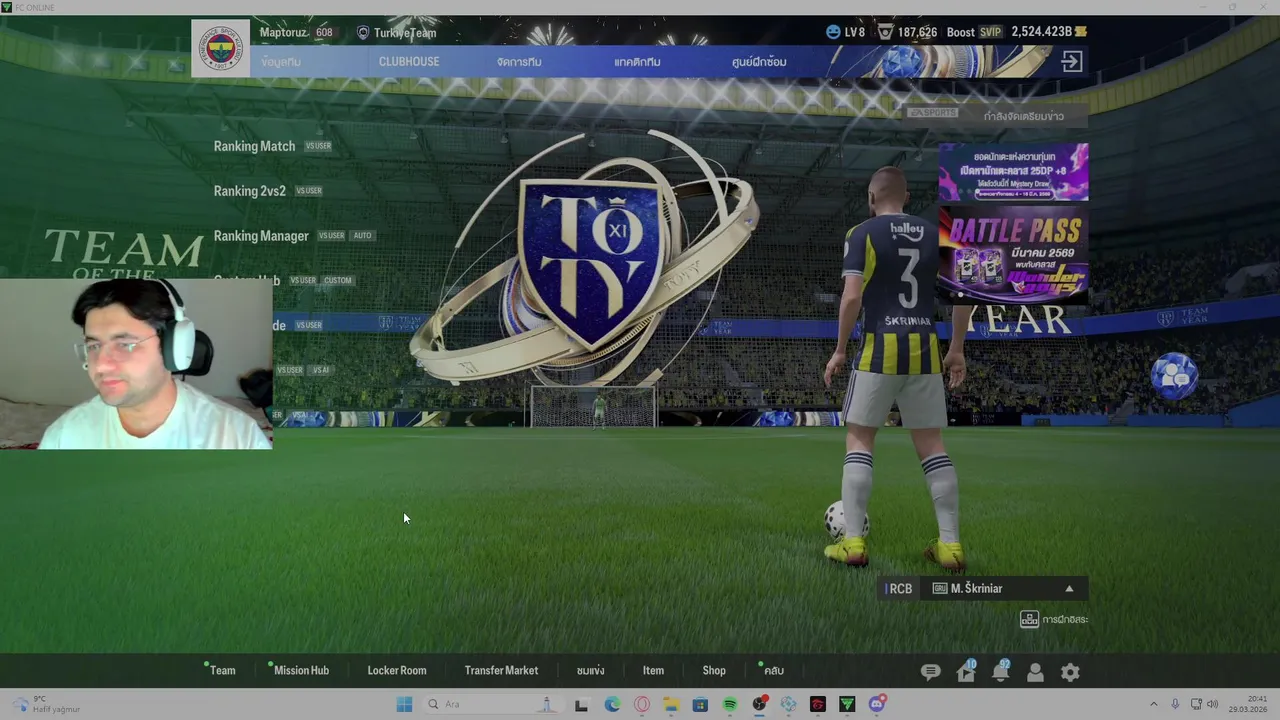Click the LV8 level face icon
1280x720 pixels.
click(x=833, y=32)
